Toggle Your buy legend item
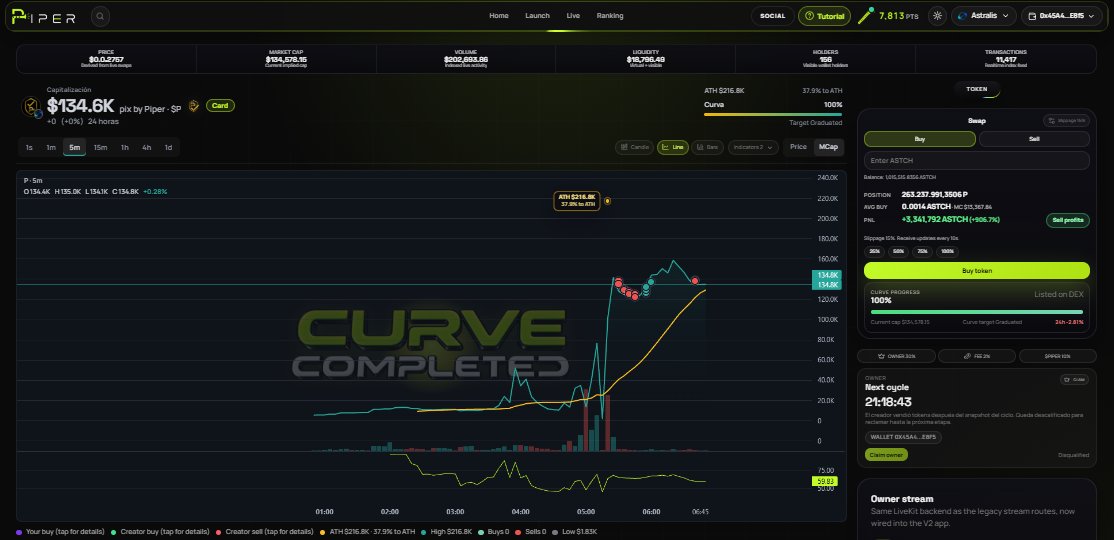The height and width of the screenshot is (540, 1114). [x=60, y=531]
